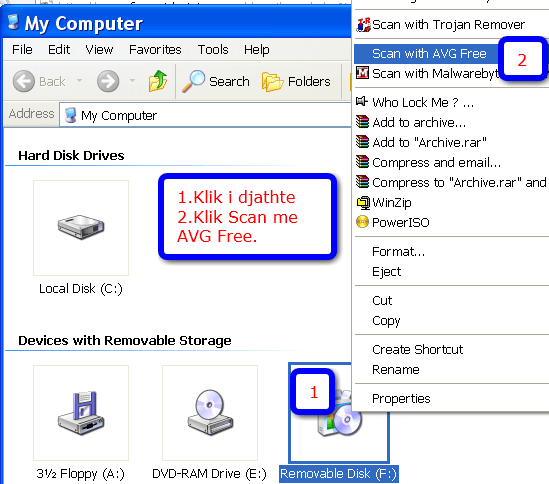The image size is (549, 484).
Task: Open the Forward history dropdown arrow
Action: coord(132,81)
